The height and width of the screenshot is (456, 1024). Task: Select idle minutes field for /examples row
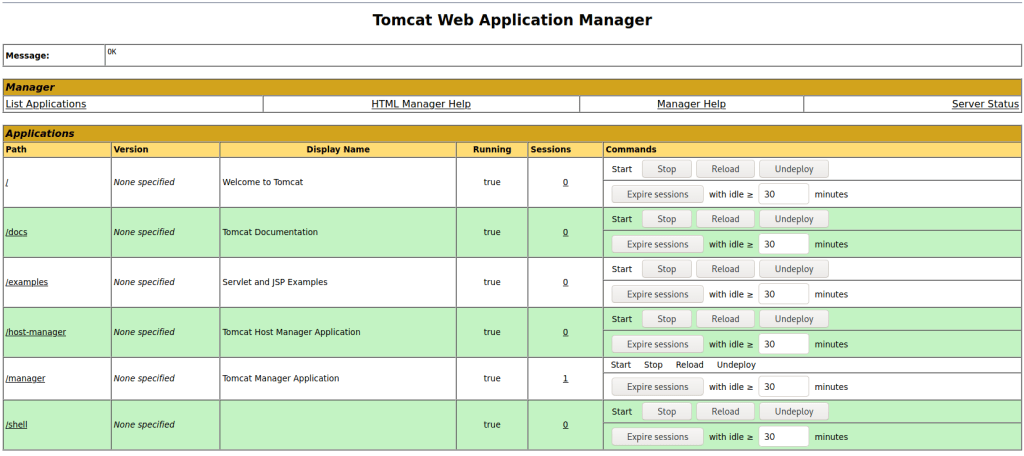tap(783, 294)
